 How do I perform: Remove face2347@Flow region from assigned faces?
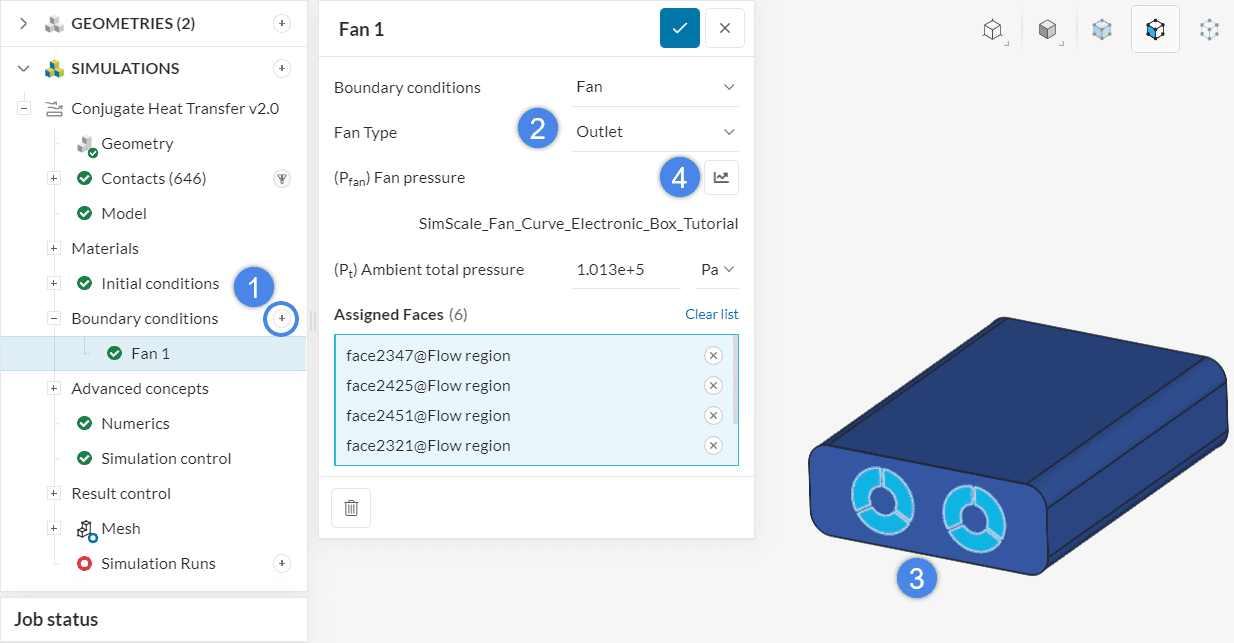pos(713,355)
